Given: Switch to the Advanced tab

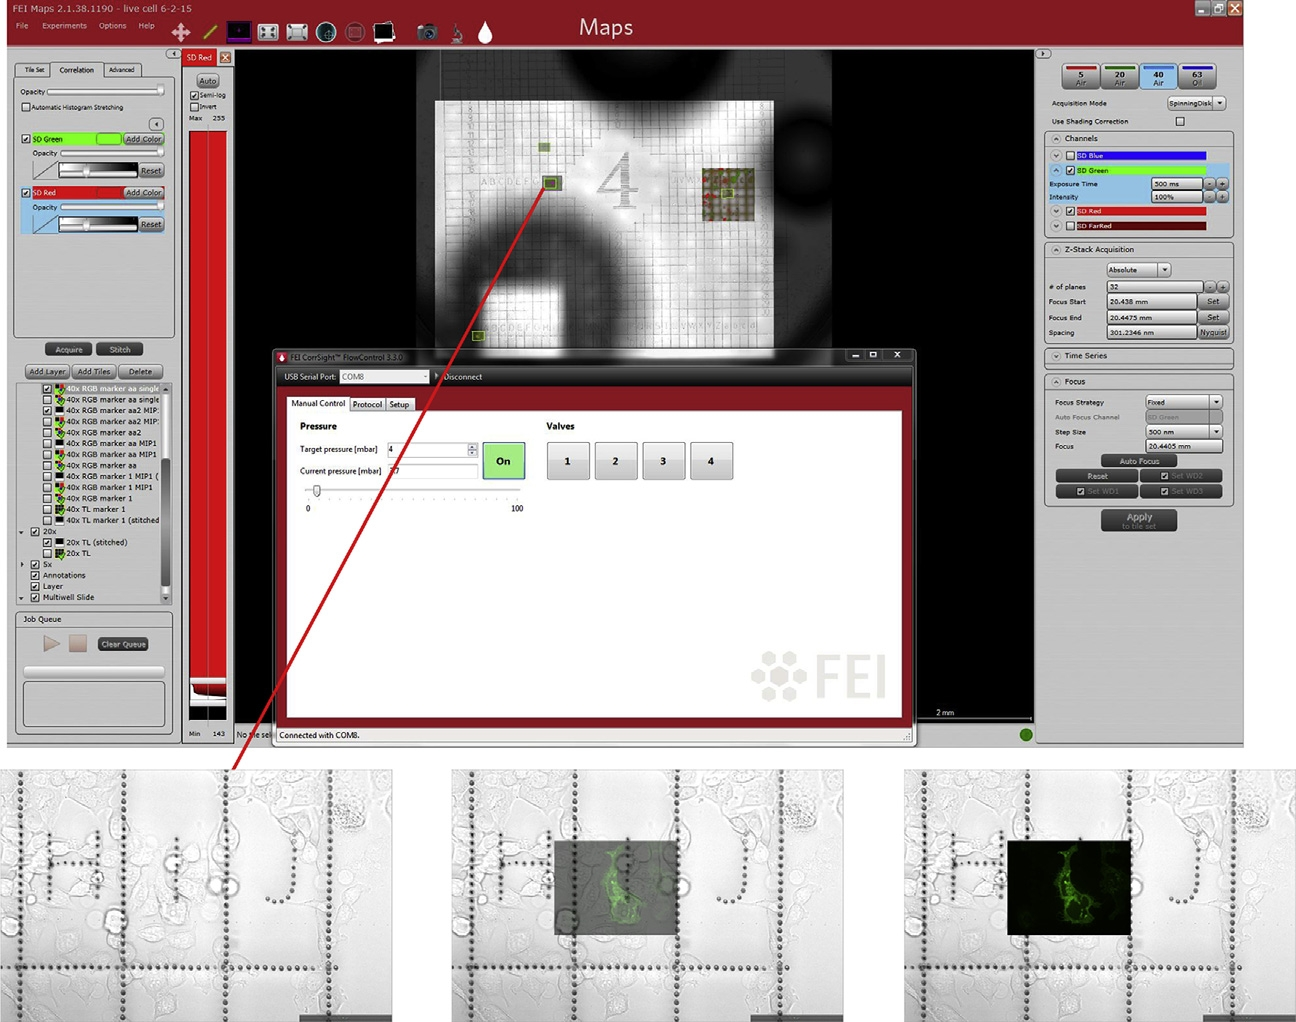Looking at the screenshot, I should point(121,70).
